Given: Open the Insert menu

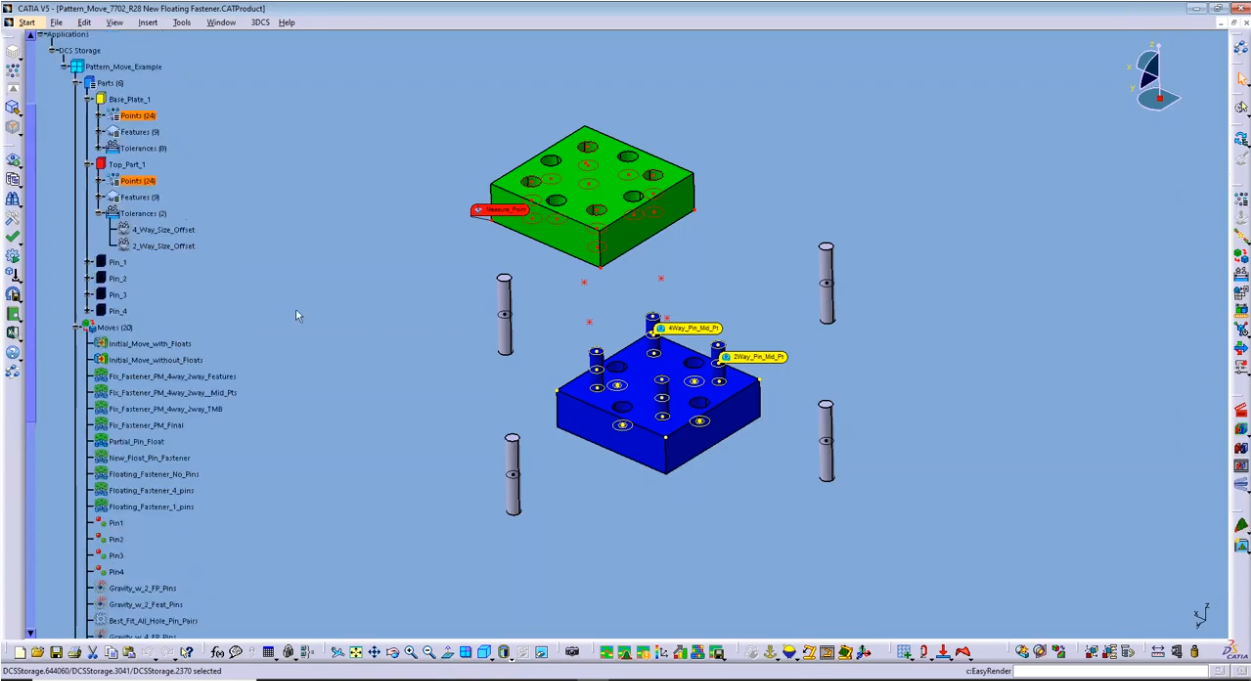Looking at the screenshot, I should click(148, 22).
